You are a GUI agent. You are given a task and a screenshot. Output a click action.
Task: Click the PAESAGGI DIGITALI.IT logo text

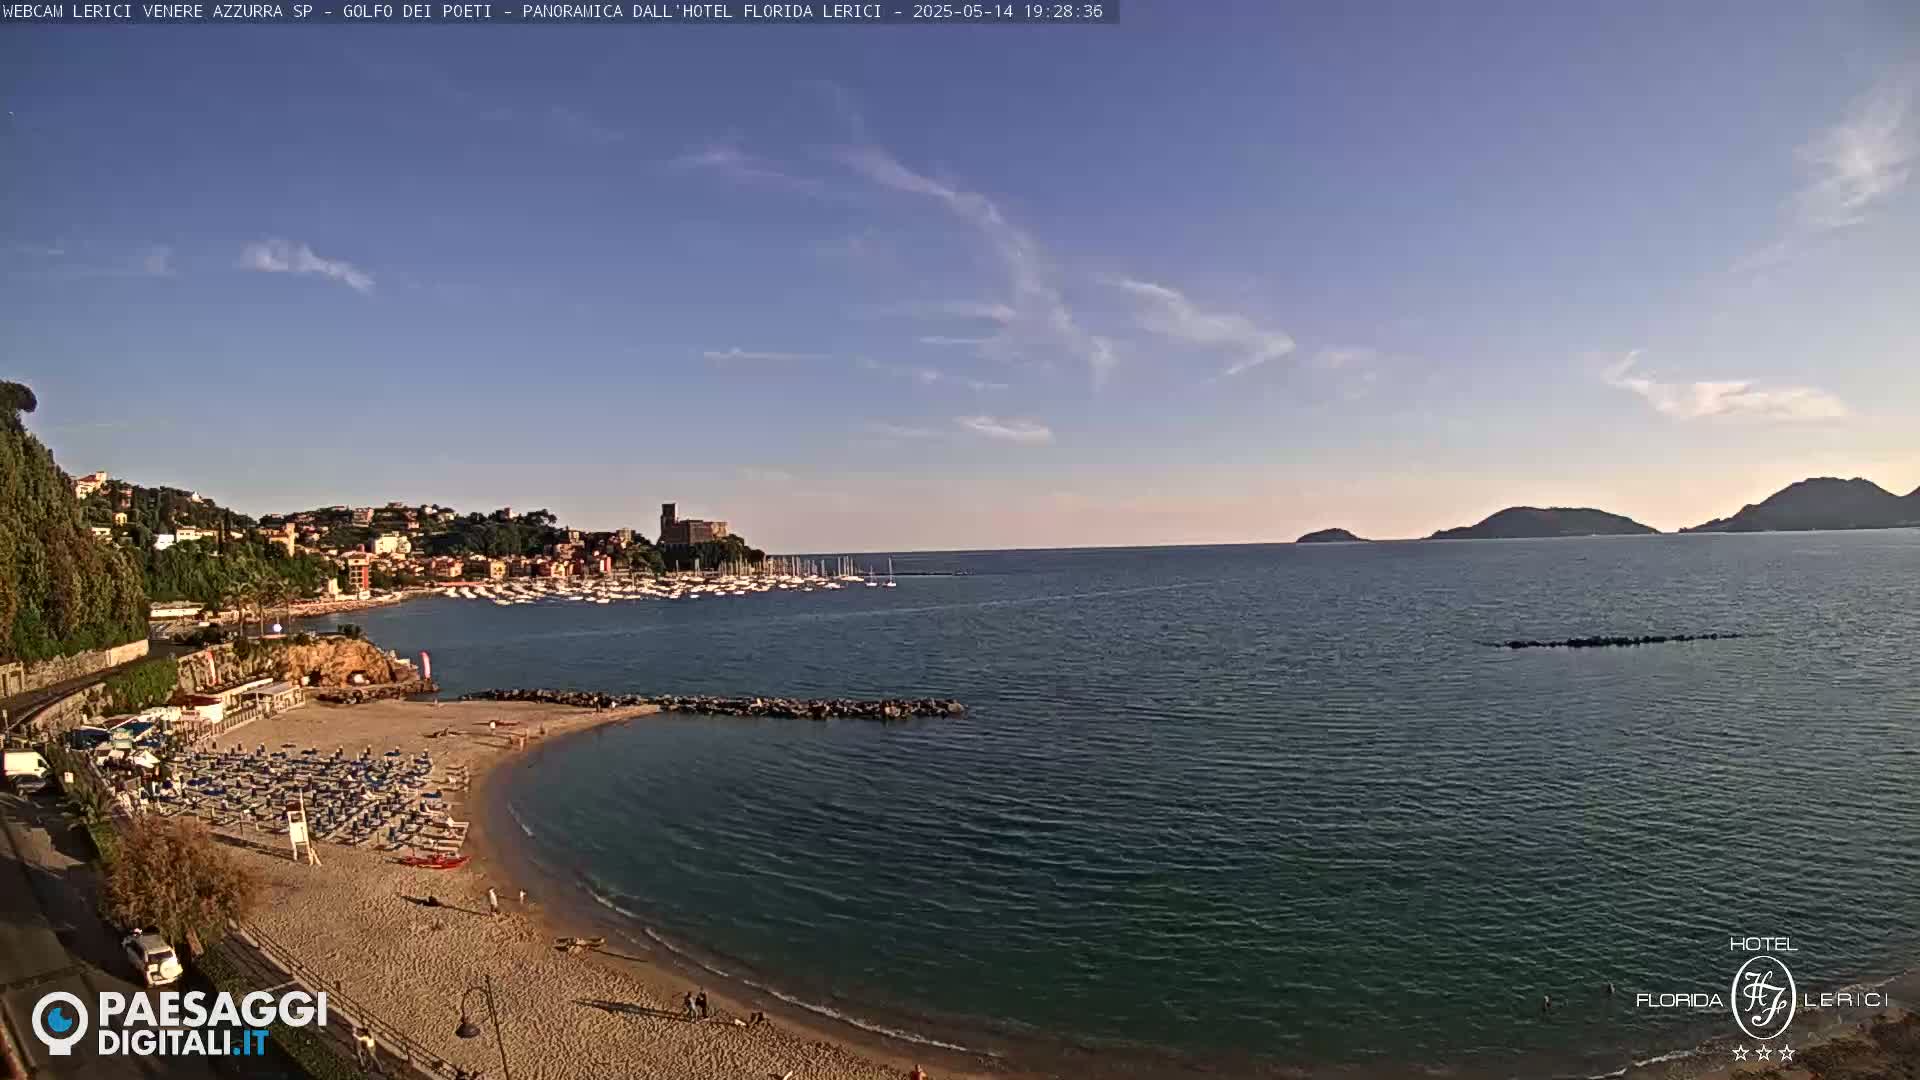[x=212, y=1023]
